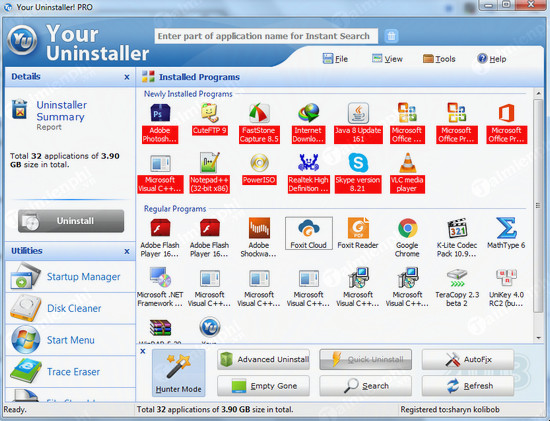The width and height of the screenshot is (550, 421).
Task: Open Disk Cleaner utility
Action: (70, 308)
